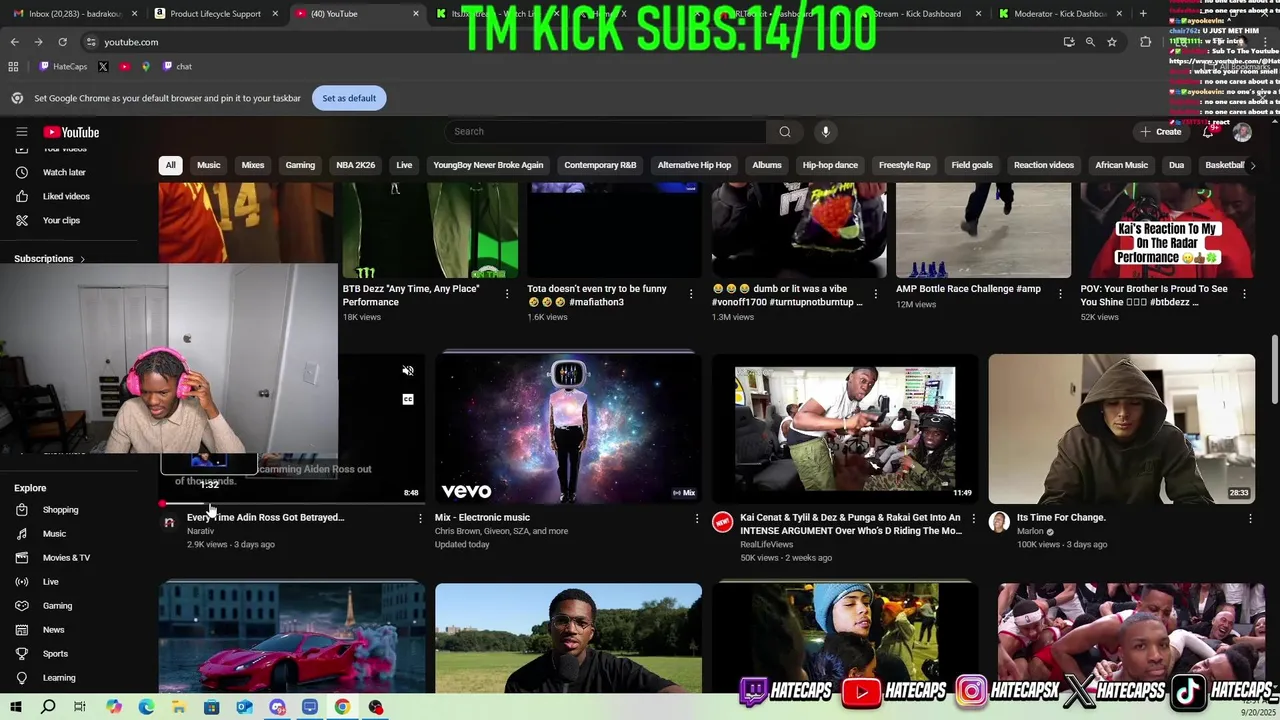Switch to Product Lifecycle Support tab
1280x720 pixels.
215,14
